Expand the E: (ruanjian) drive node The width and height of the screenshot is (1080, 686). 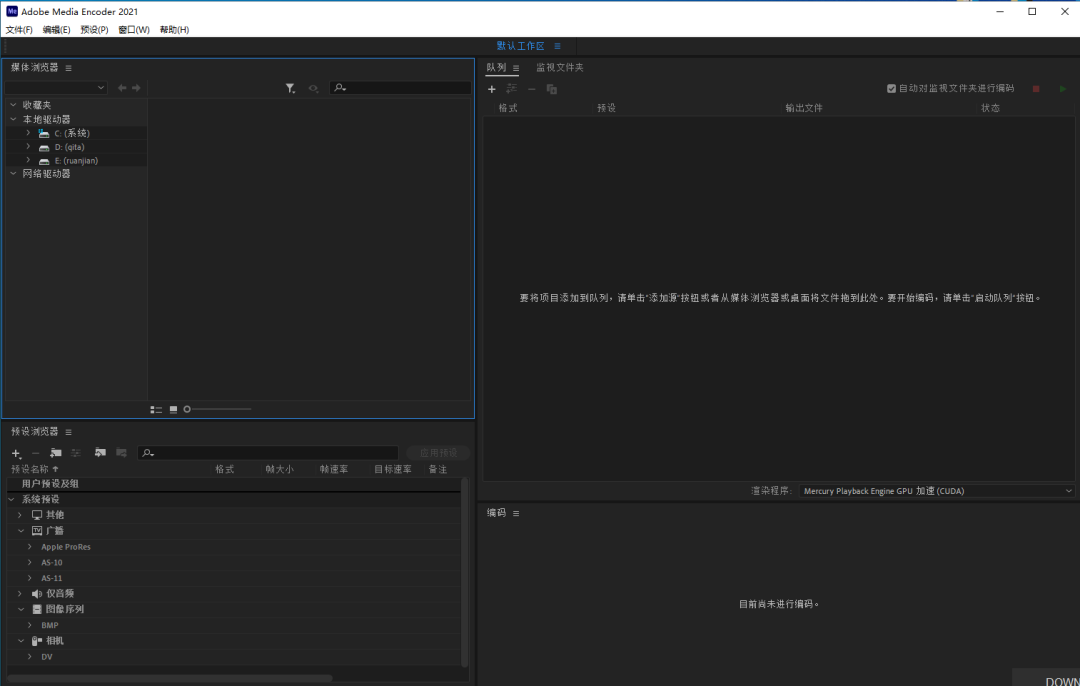tap(28, 160)
